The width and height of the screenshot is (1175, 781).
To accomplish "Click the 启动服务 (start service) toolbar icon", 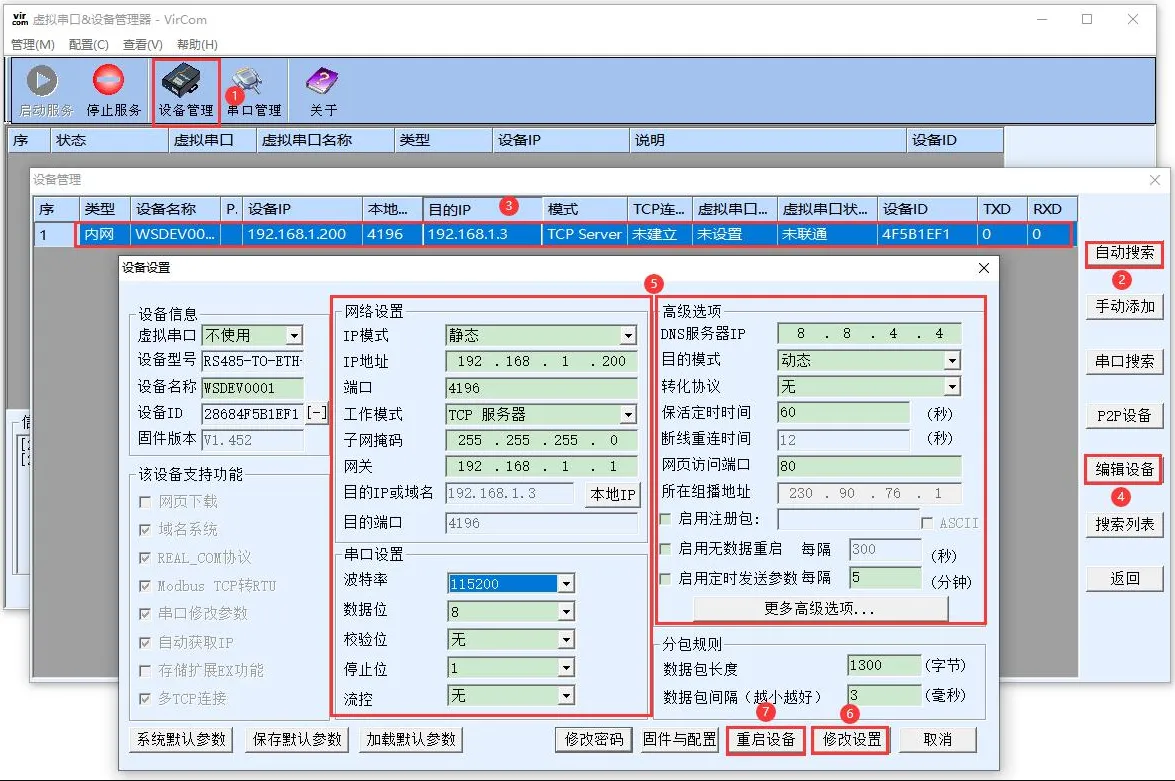I will pyautogui.click(x=41, y=90).
